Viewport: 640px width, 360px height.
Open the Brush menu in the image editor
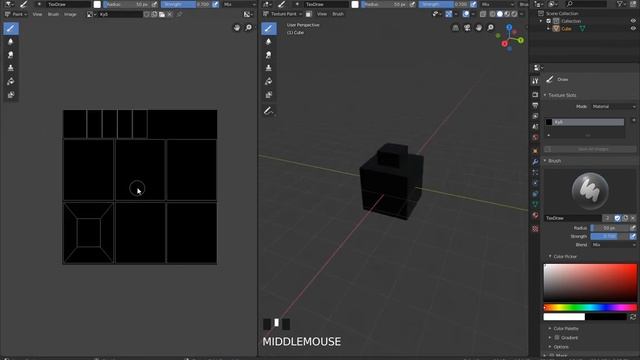[53, 14]
